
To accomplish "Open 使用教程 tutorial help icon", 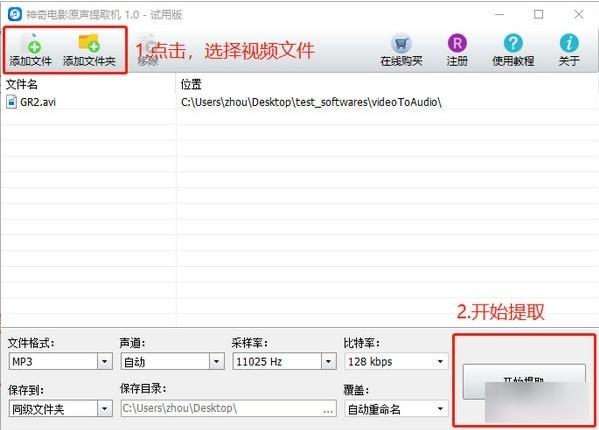I will click(513, 43).
